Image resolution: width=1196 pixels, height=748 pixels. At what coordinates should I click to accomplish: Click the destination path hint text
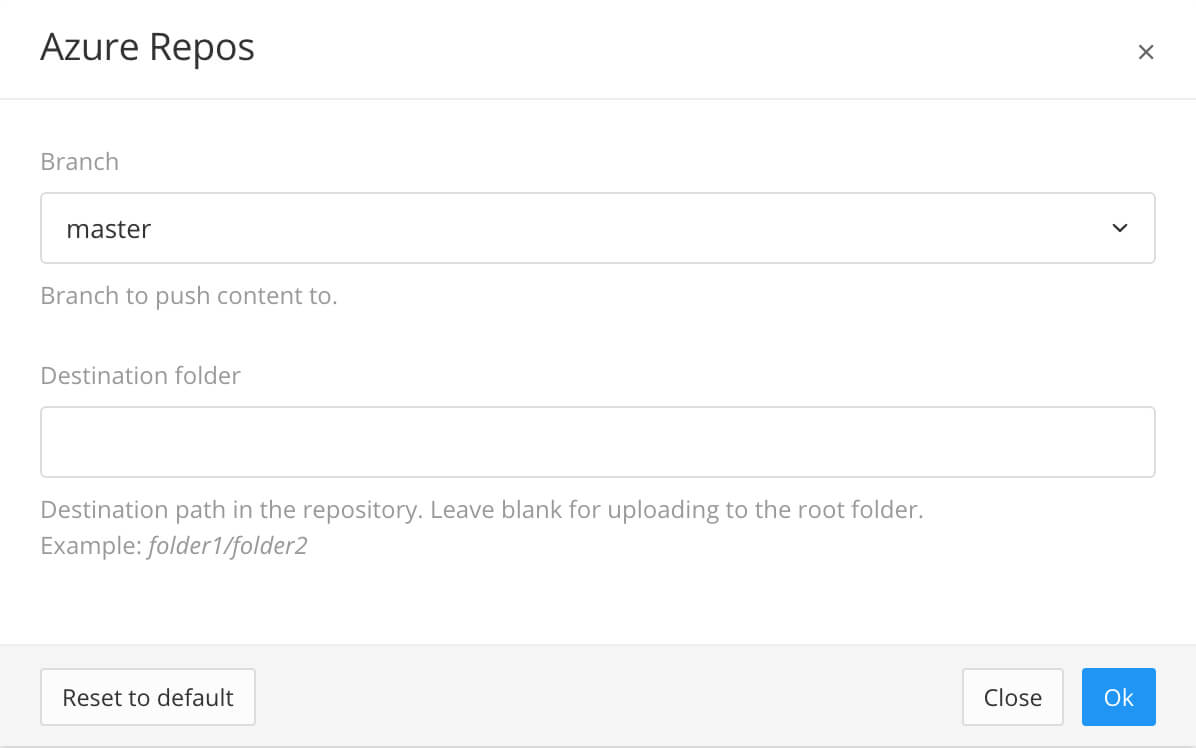coord(482,509)
